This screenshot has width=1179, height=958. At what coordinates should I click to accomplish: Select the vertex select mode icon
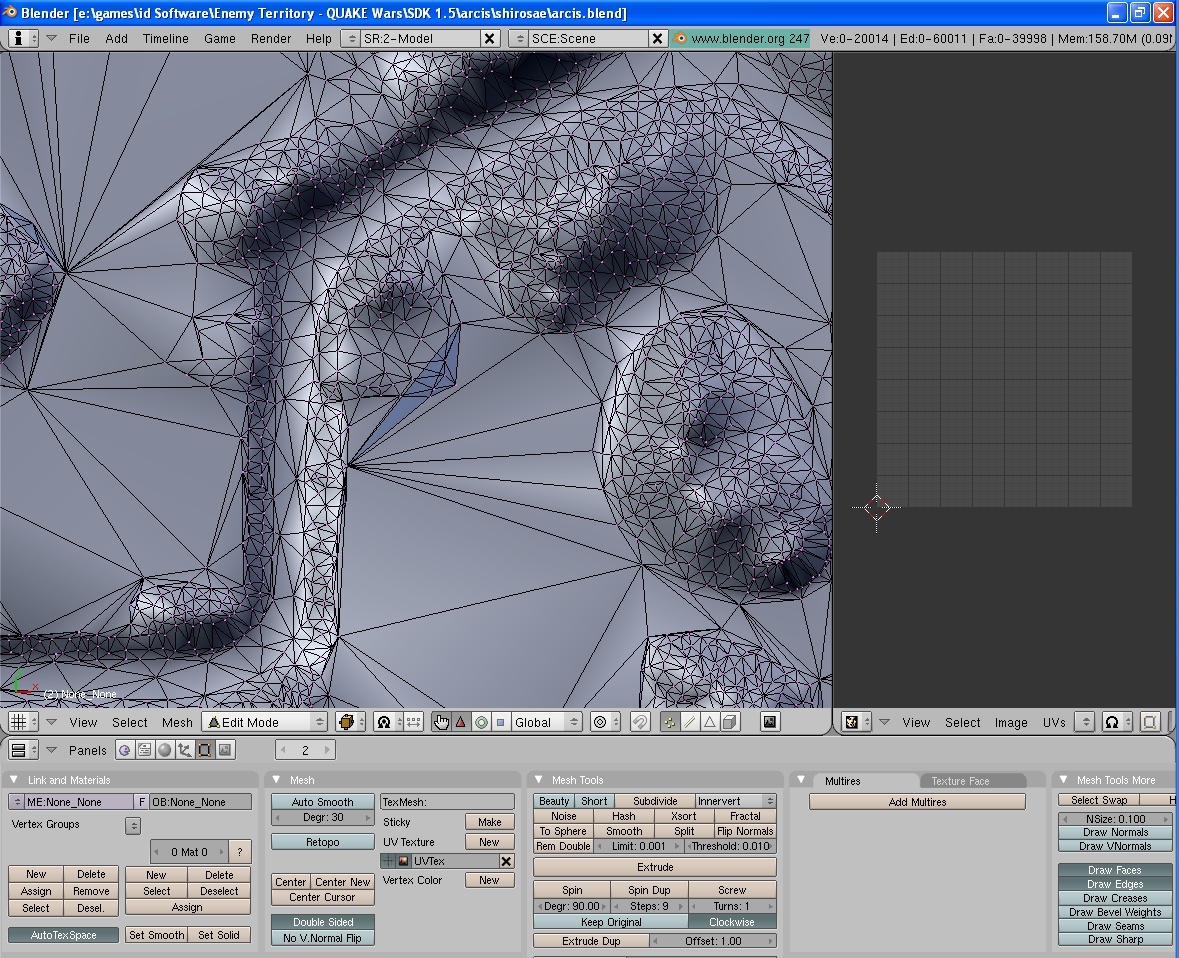669,722
